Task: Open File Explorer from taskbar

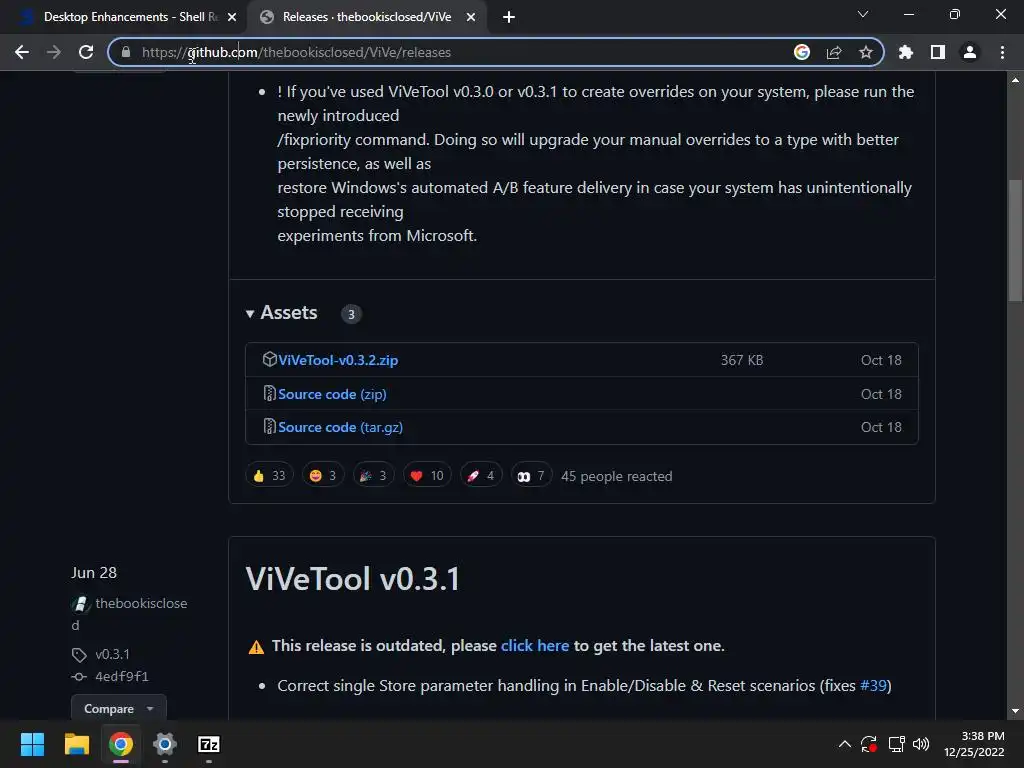Action: 76,744
